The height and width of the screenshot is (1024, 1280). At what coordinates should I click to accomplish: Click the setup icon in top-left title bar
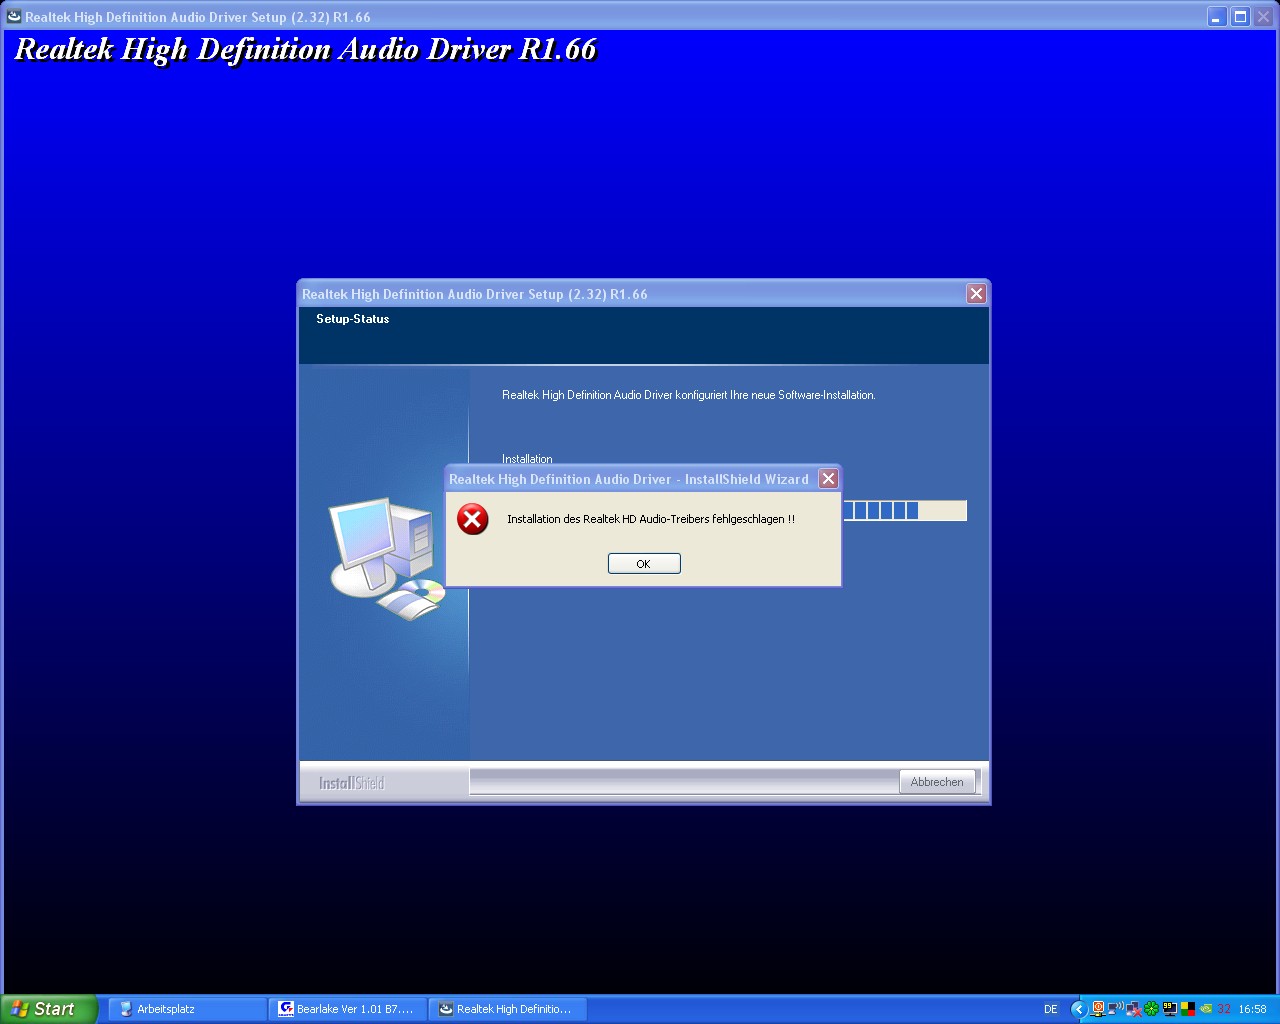point(14,17)
